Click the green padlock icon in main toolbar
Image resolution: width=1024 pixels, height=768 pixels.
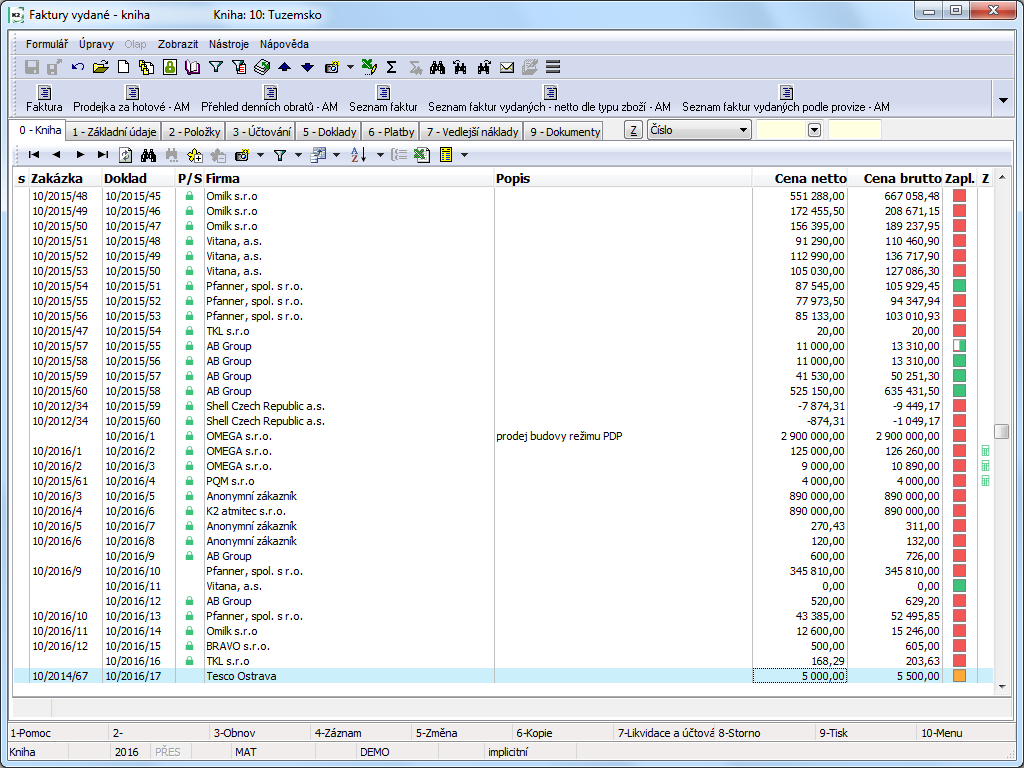click(170, 67)
